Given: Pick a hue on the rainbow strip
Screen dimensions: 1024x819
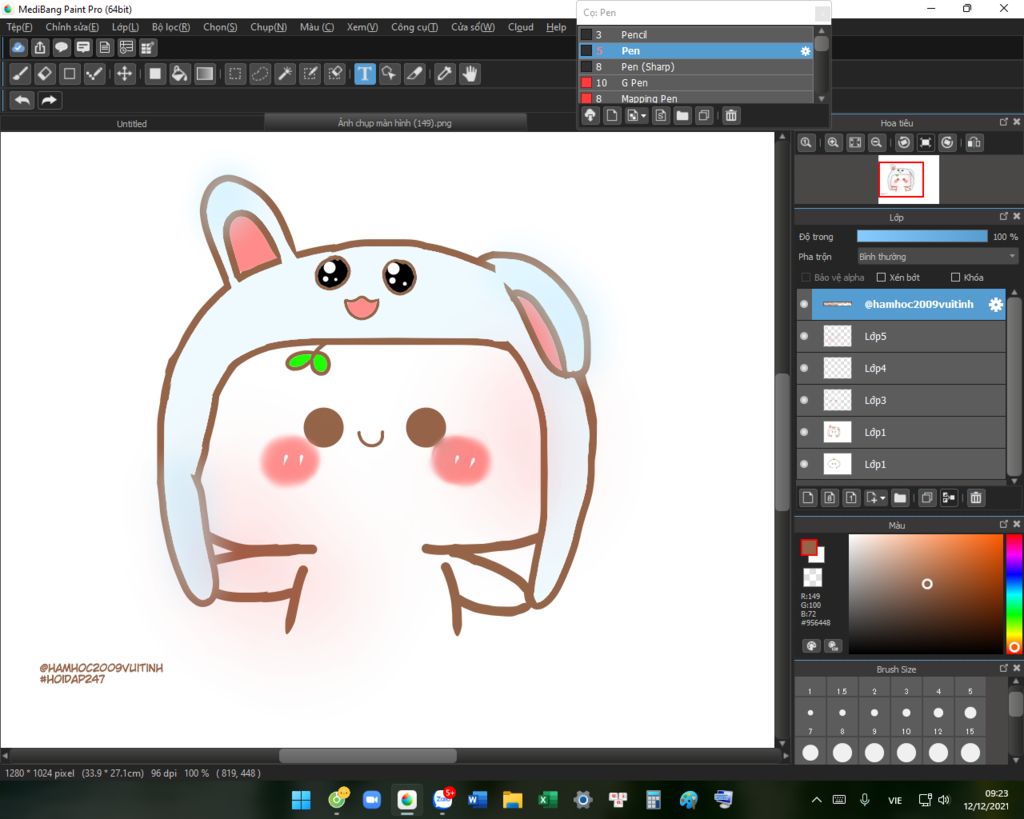Looking at the screenshot, I should coord(1014,594).
